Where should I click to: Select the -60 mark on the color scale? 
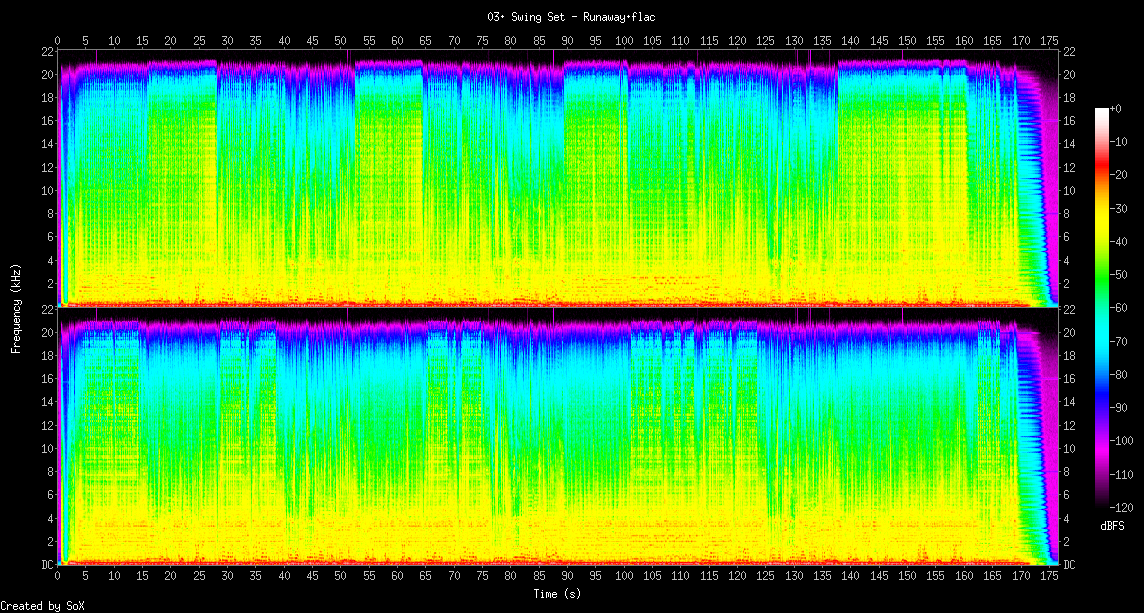[x=1120, y=309]
